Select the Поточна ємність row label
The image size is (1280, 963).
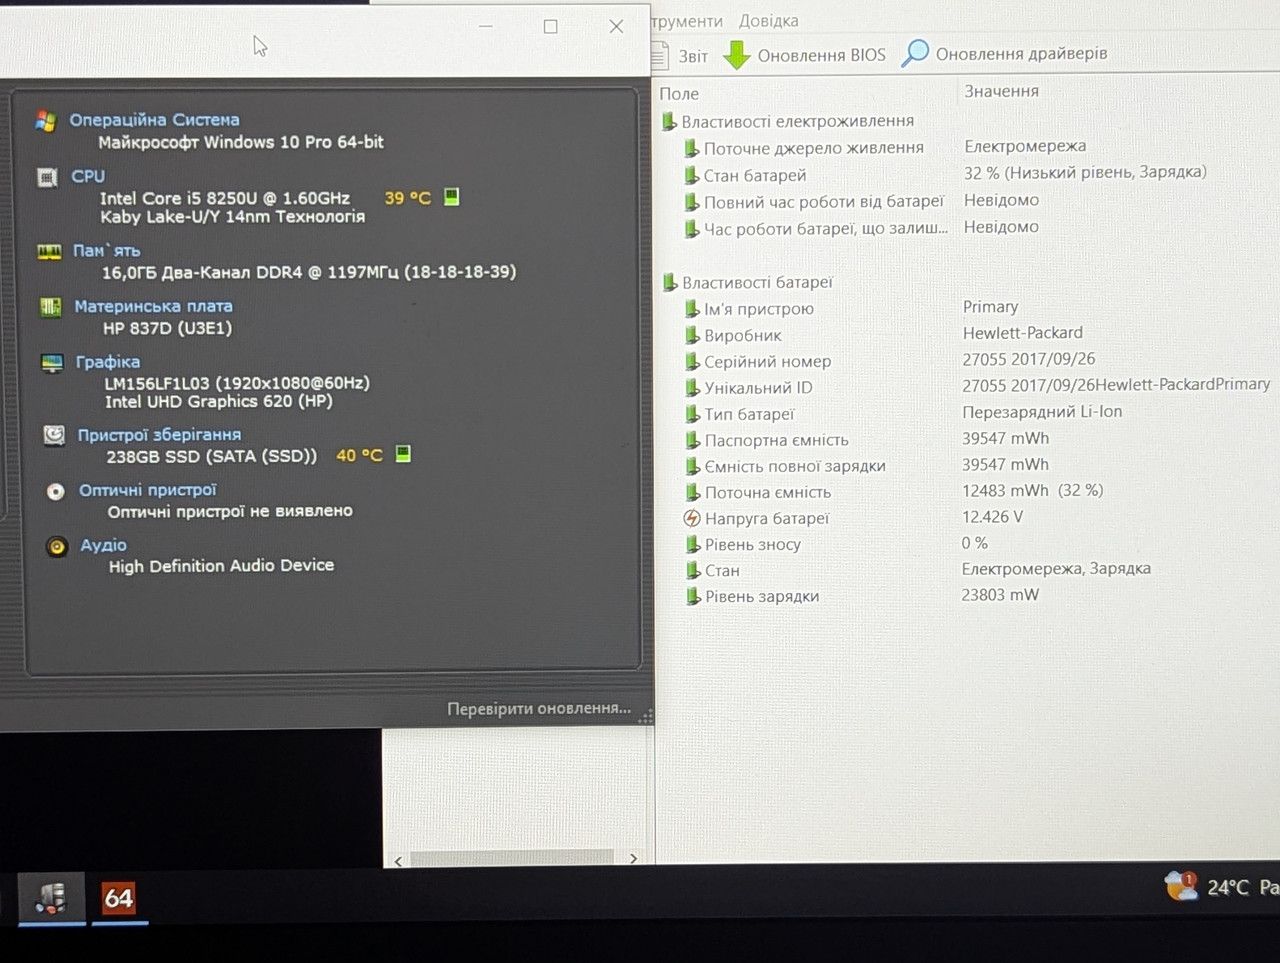click(x=768, y=492)
